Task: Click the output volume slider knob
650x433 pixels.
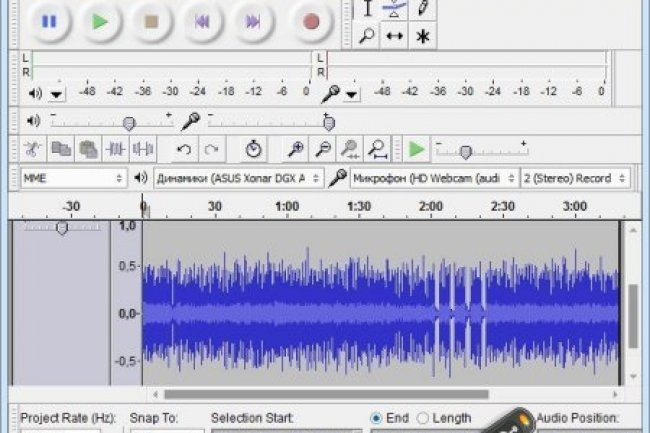Action: point(129,122)
